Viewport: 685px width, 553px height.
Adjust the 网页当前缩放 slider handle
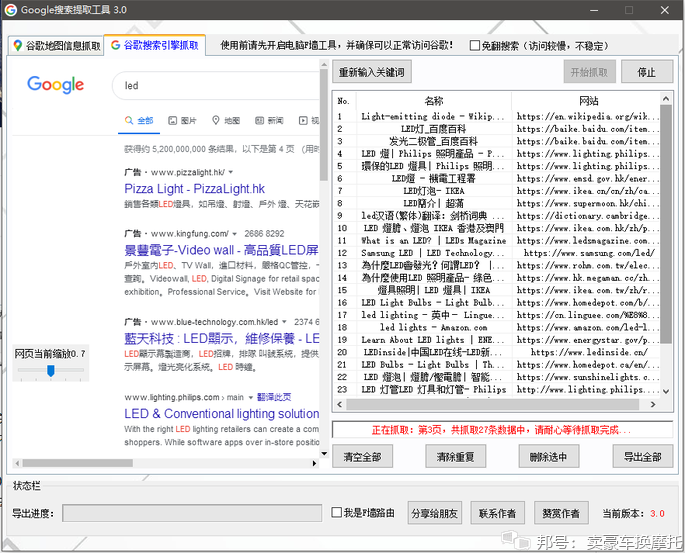(51, 370)
